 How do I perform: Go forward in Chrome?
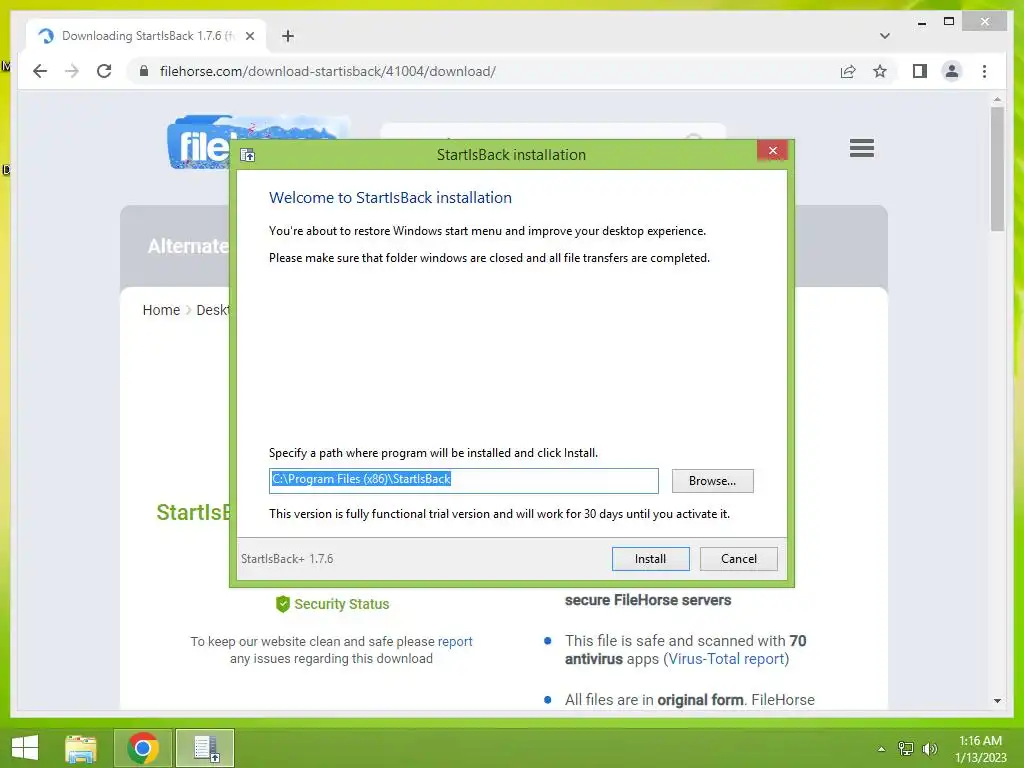tap(72, 71)
